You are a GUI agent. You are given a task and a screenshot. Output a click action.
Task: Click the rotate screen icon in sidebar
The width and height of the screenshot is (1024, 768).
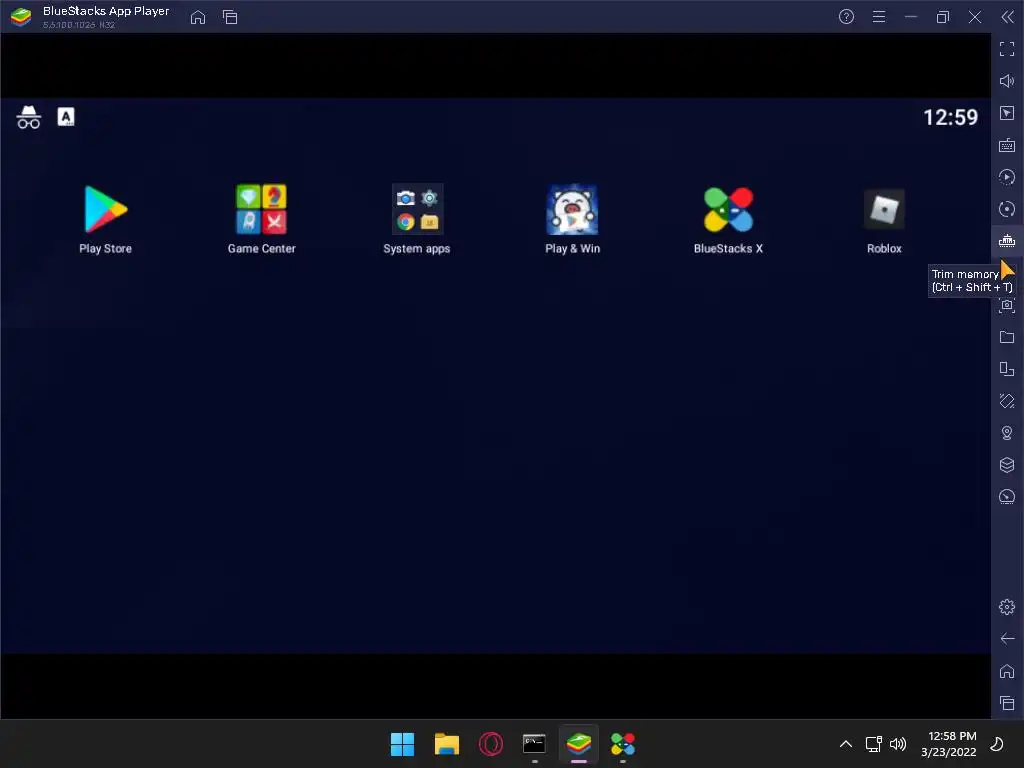[1007, 369]
